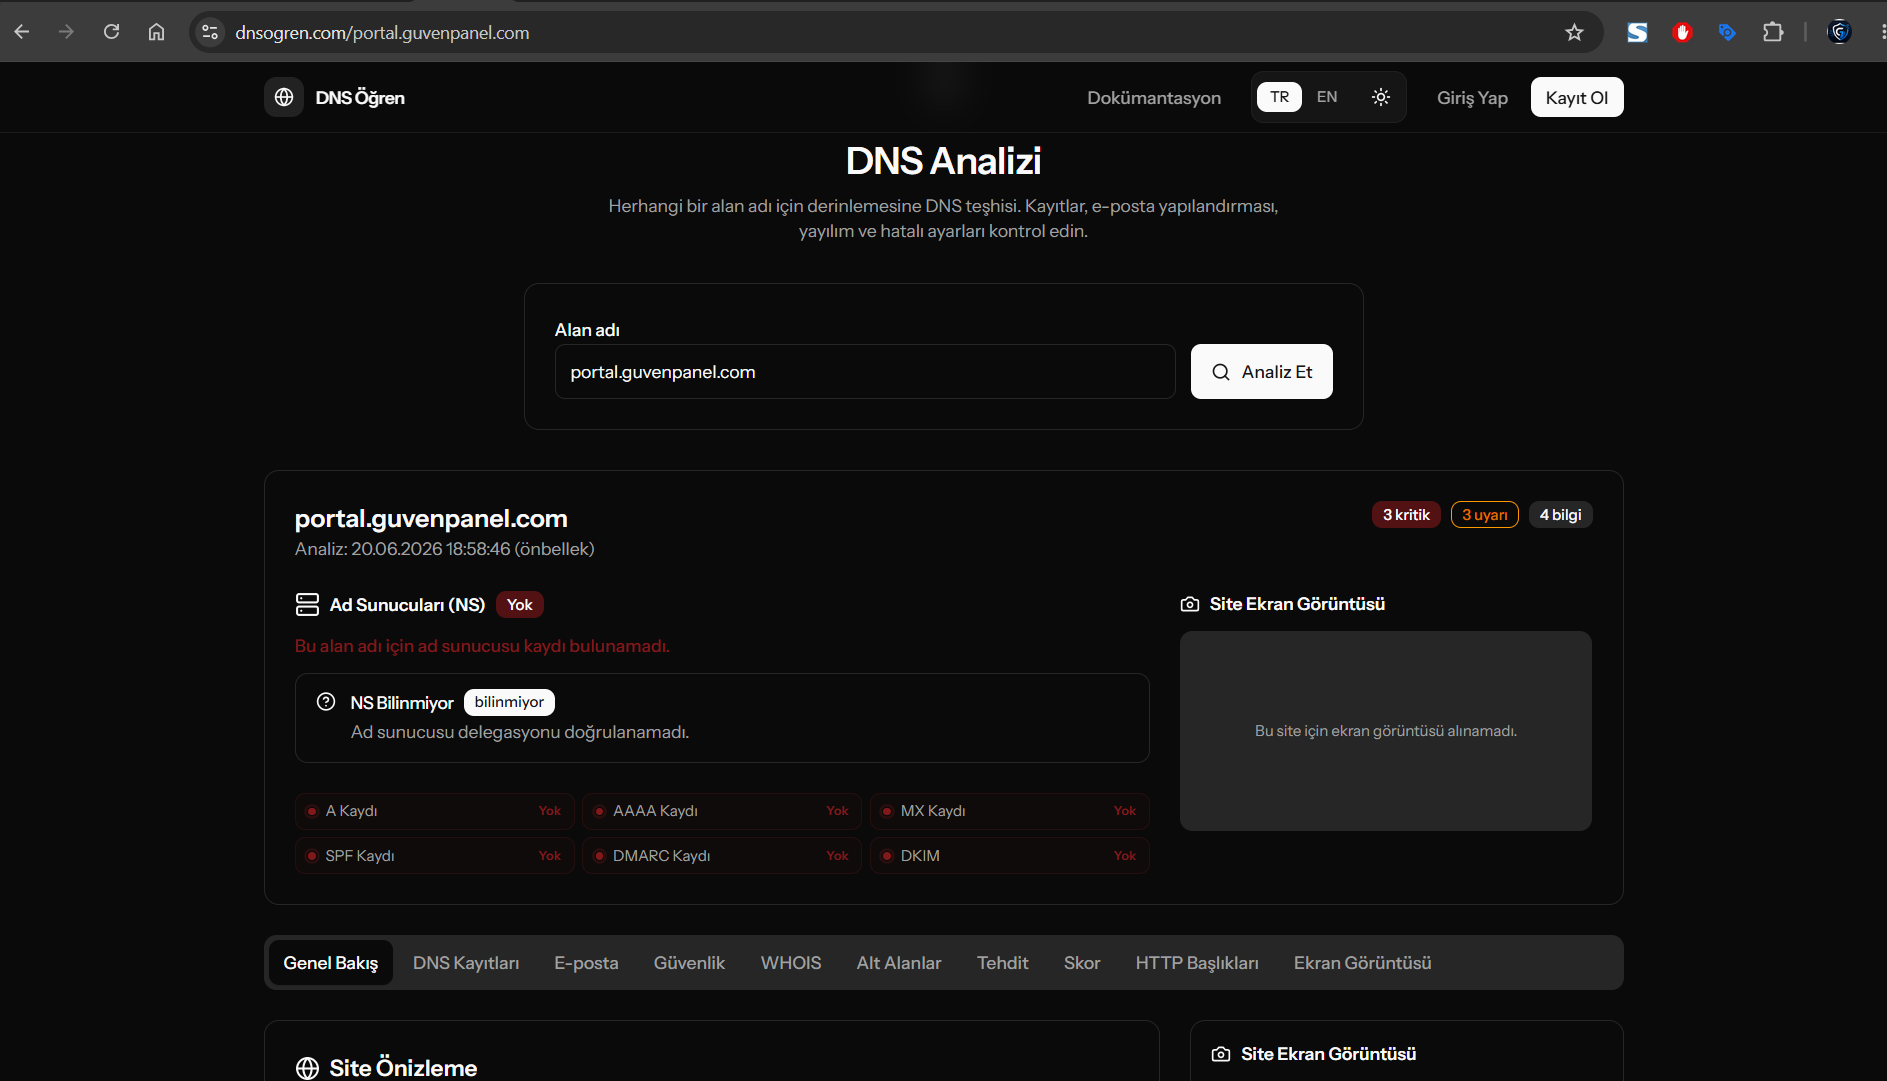The image size is (1887, 1081).
Task: Click the Ad Sunucuları server icon
Action: point(307,604)
